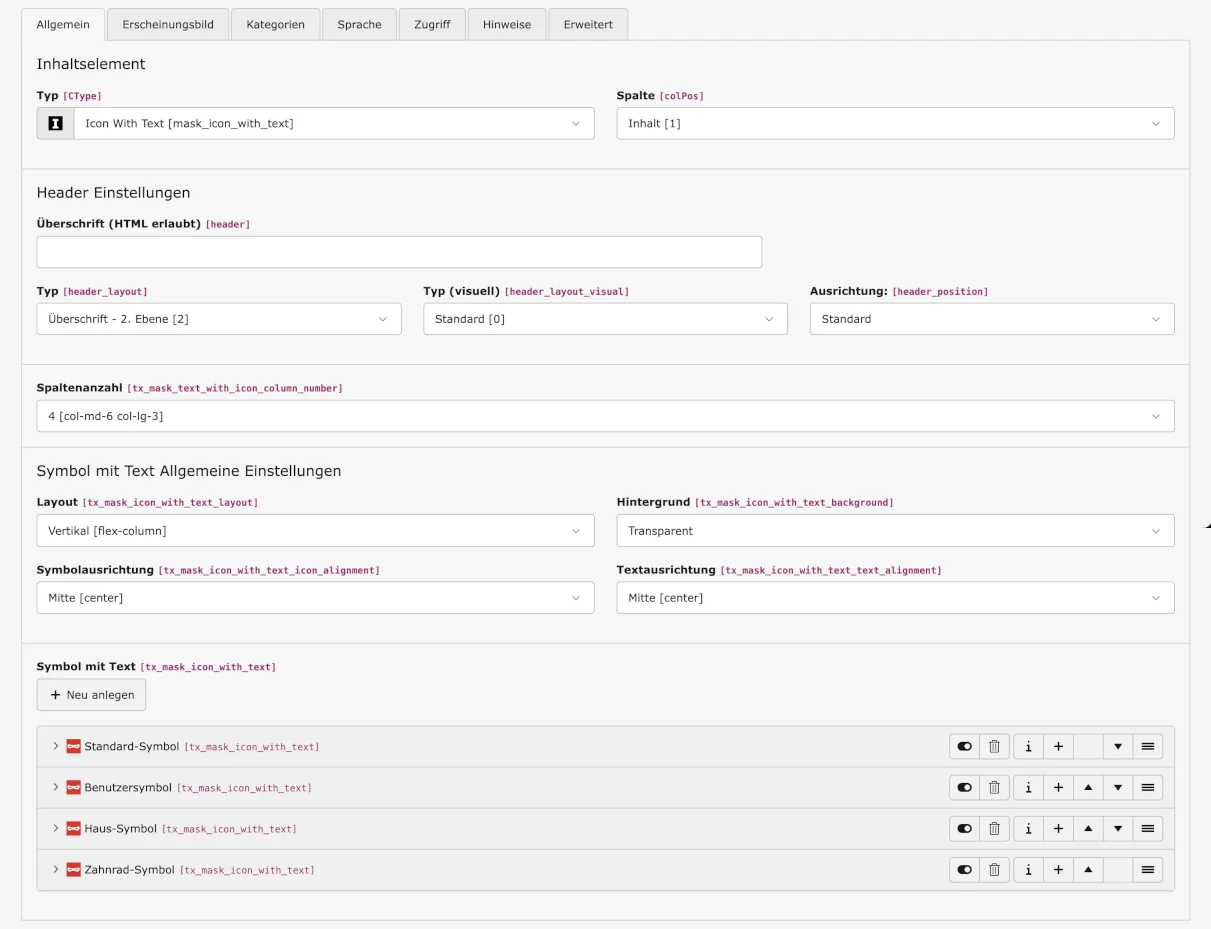Change the Hintergrund selection from Transparent
The width and height of the screenshot is (1211, 929).
895,531
